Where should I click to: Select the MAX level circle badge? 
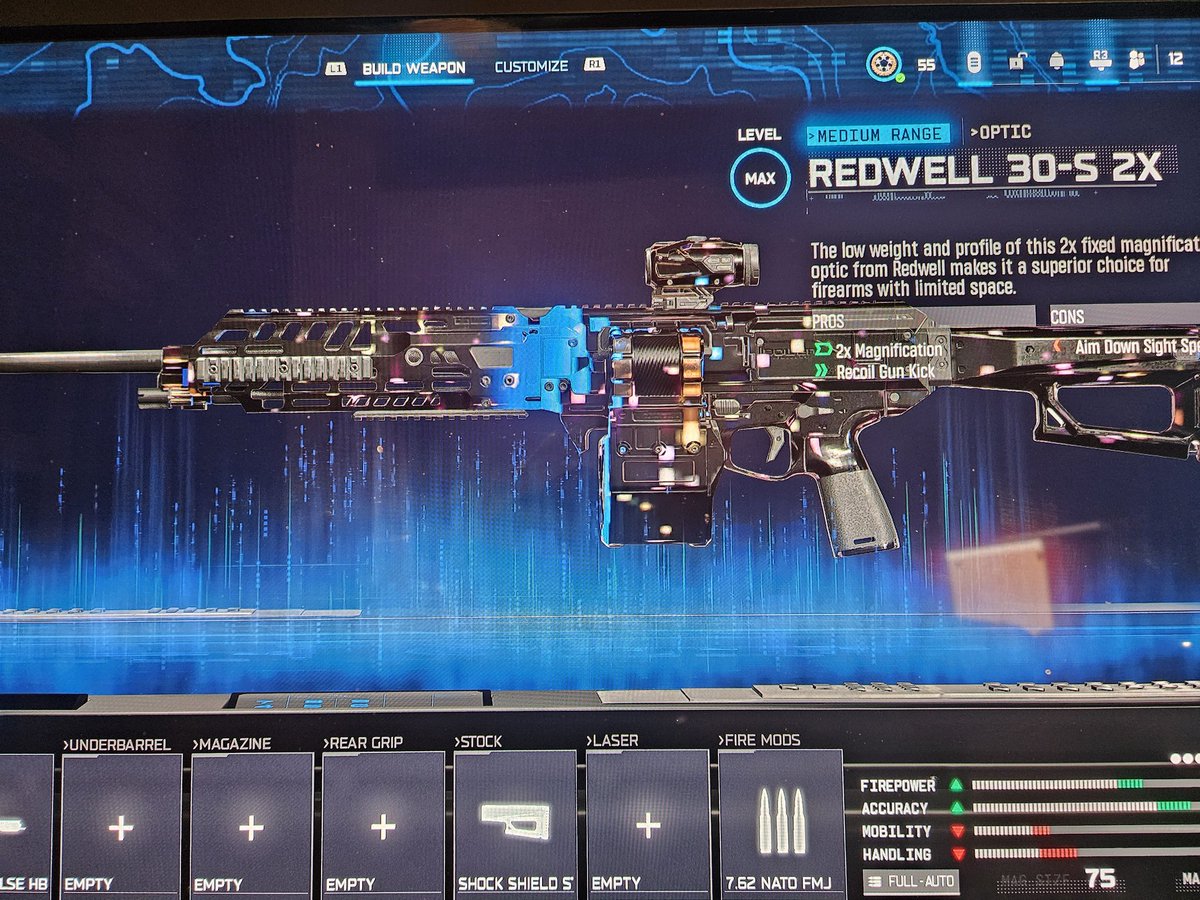click(760, 179)
